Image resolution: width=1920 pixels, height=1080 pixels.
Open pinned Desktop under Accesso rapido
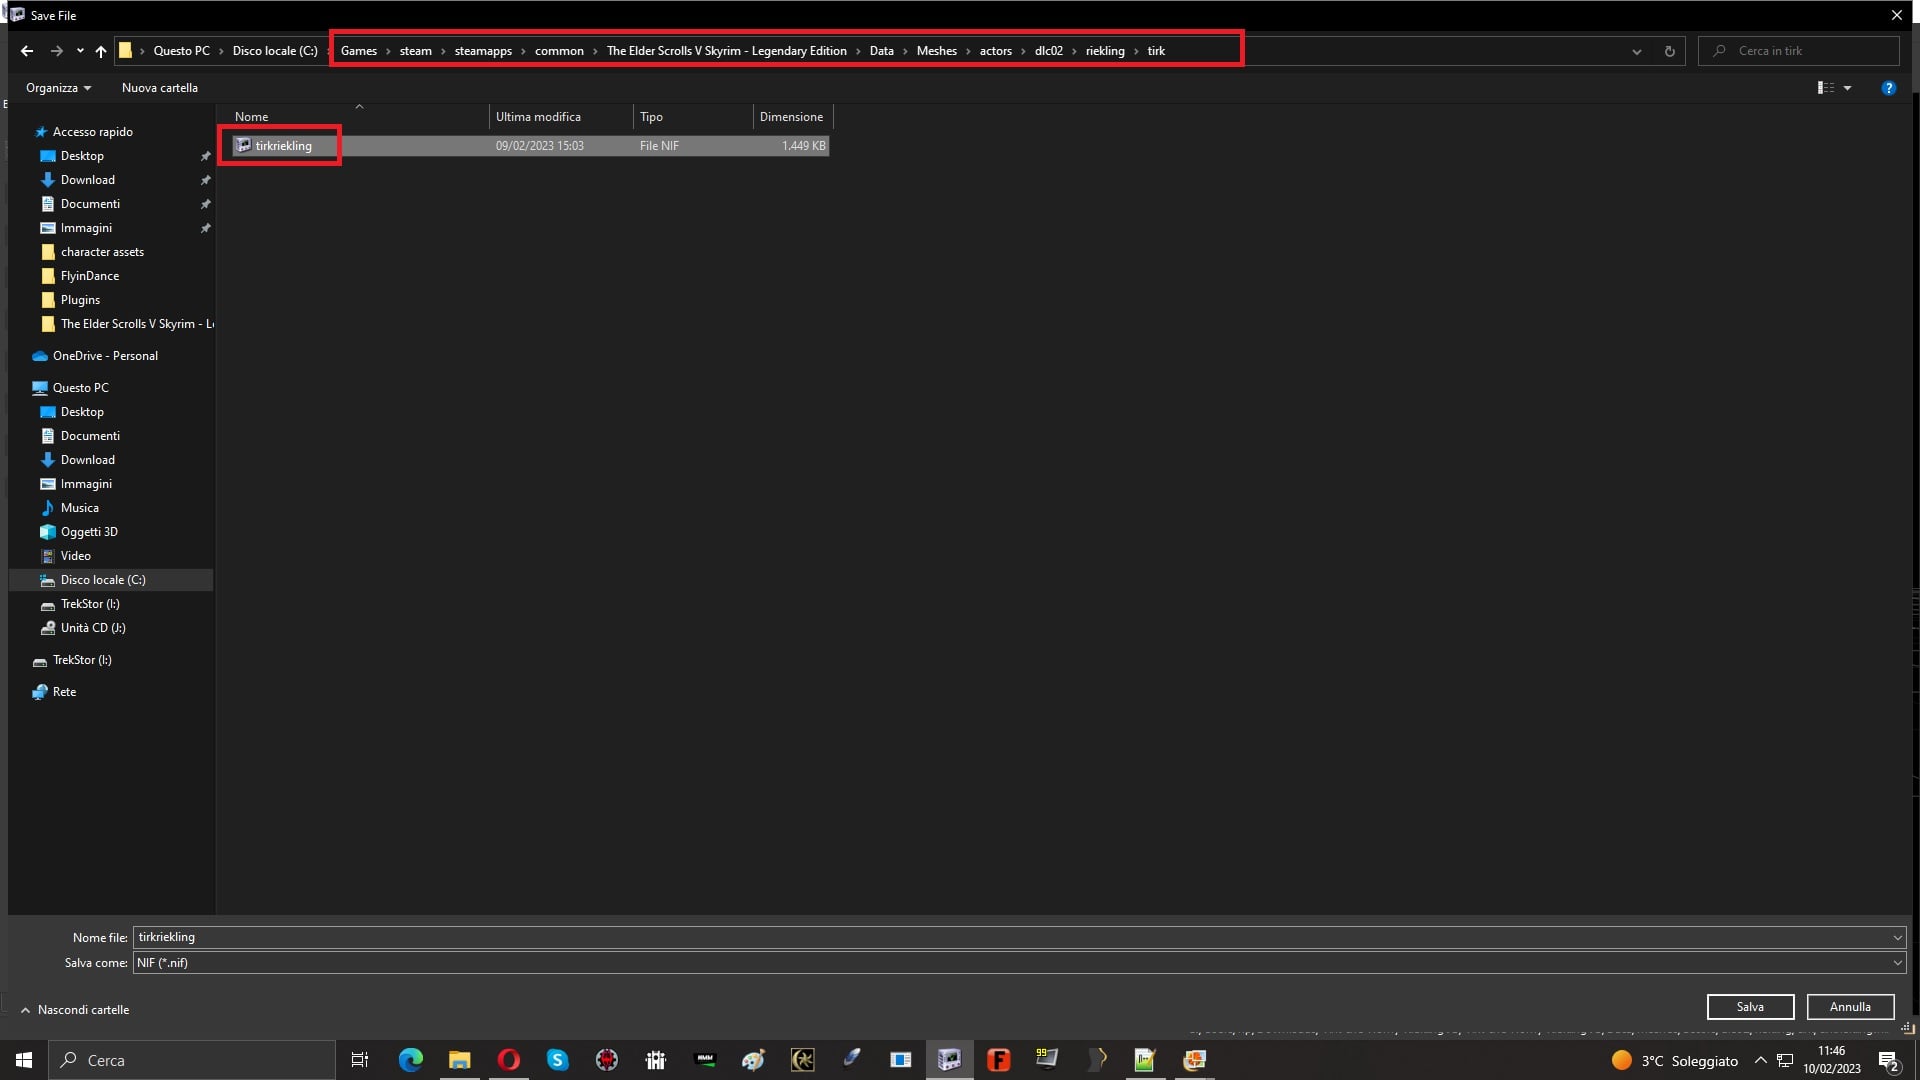[82, 156]
